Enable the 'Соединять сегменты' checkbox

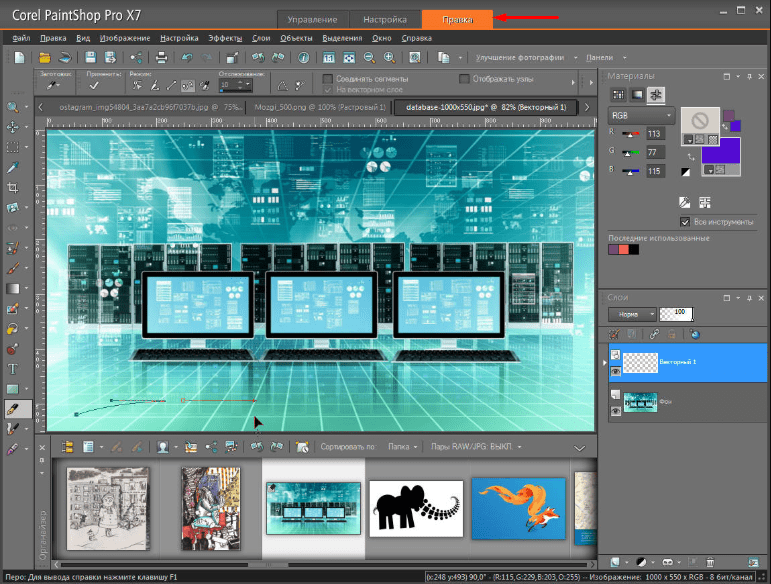click(x=327, y=78)
